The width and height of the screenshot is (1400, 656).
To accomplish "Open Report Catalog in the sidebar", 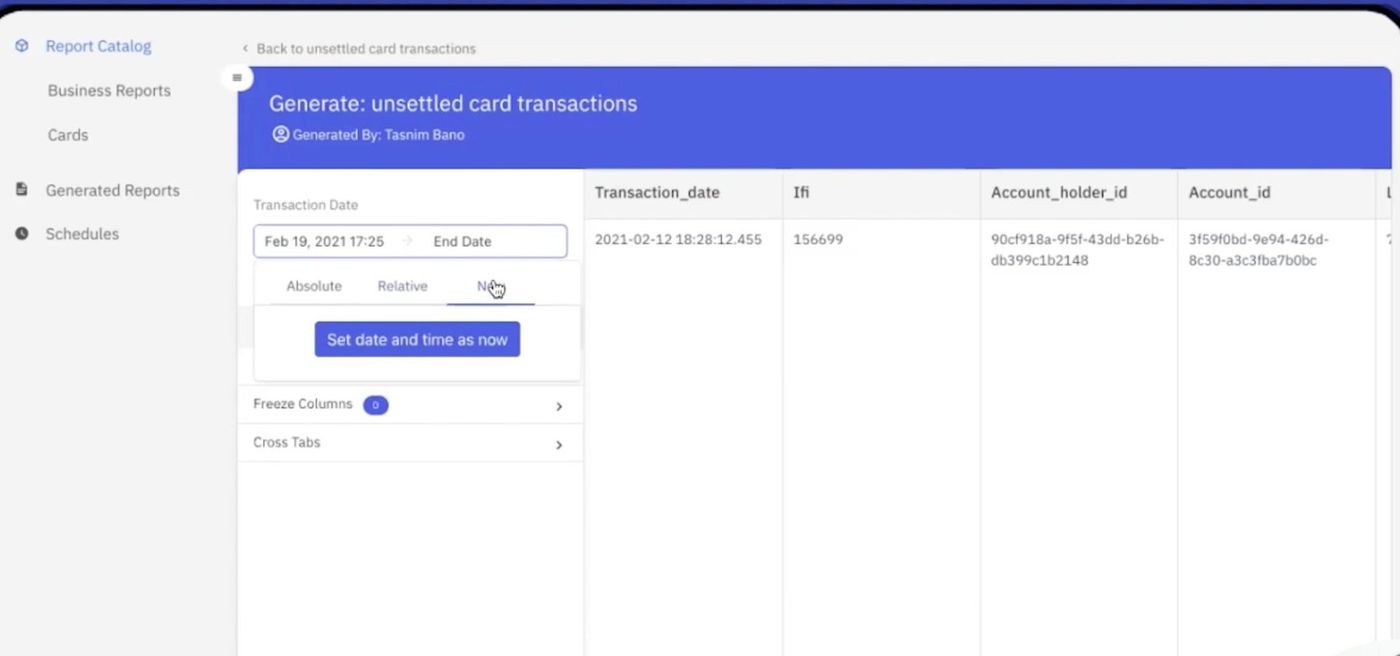I will tap(98, 46).
